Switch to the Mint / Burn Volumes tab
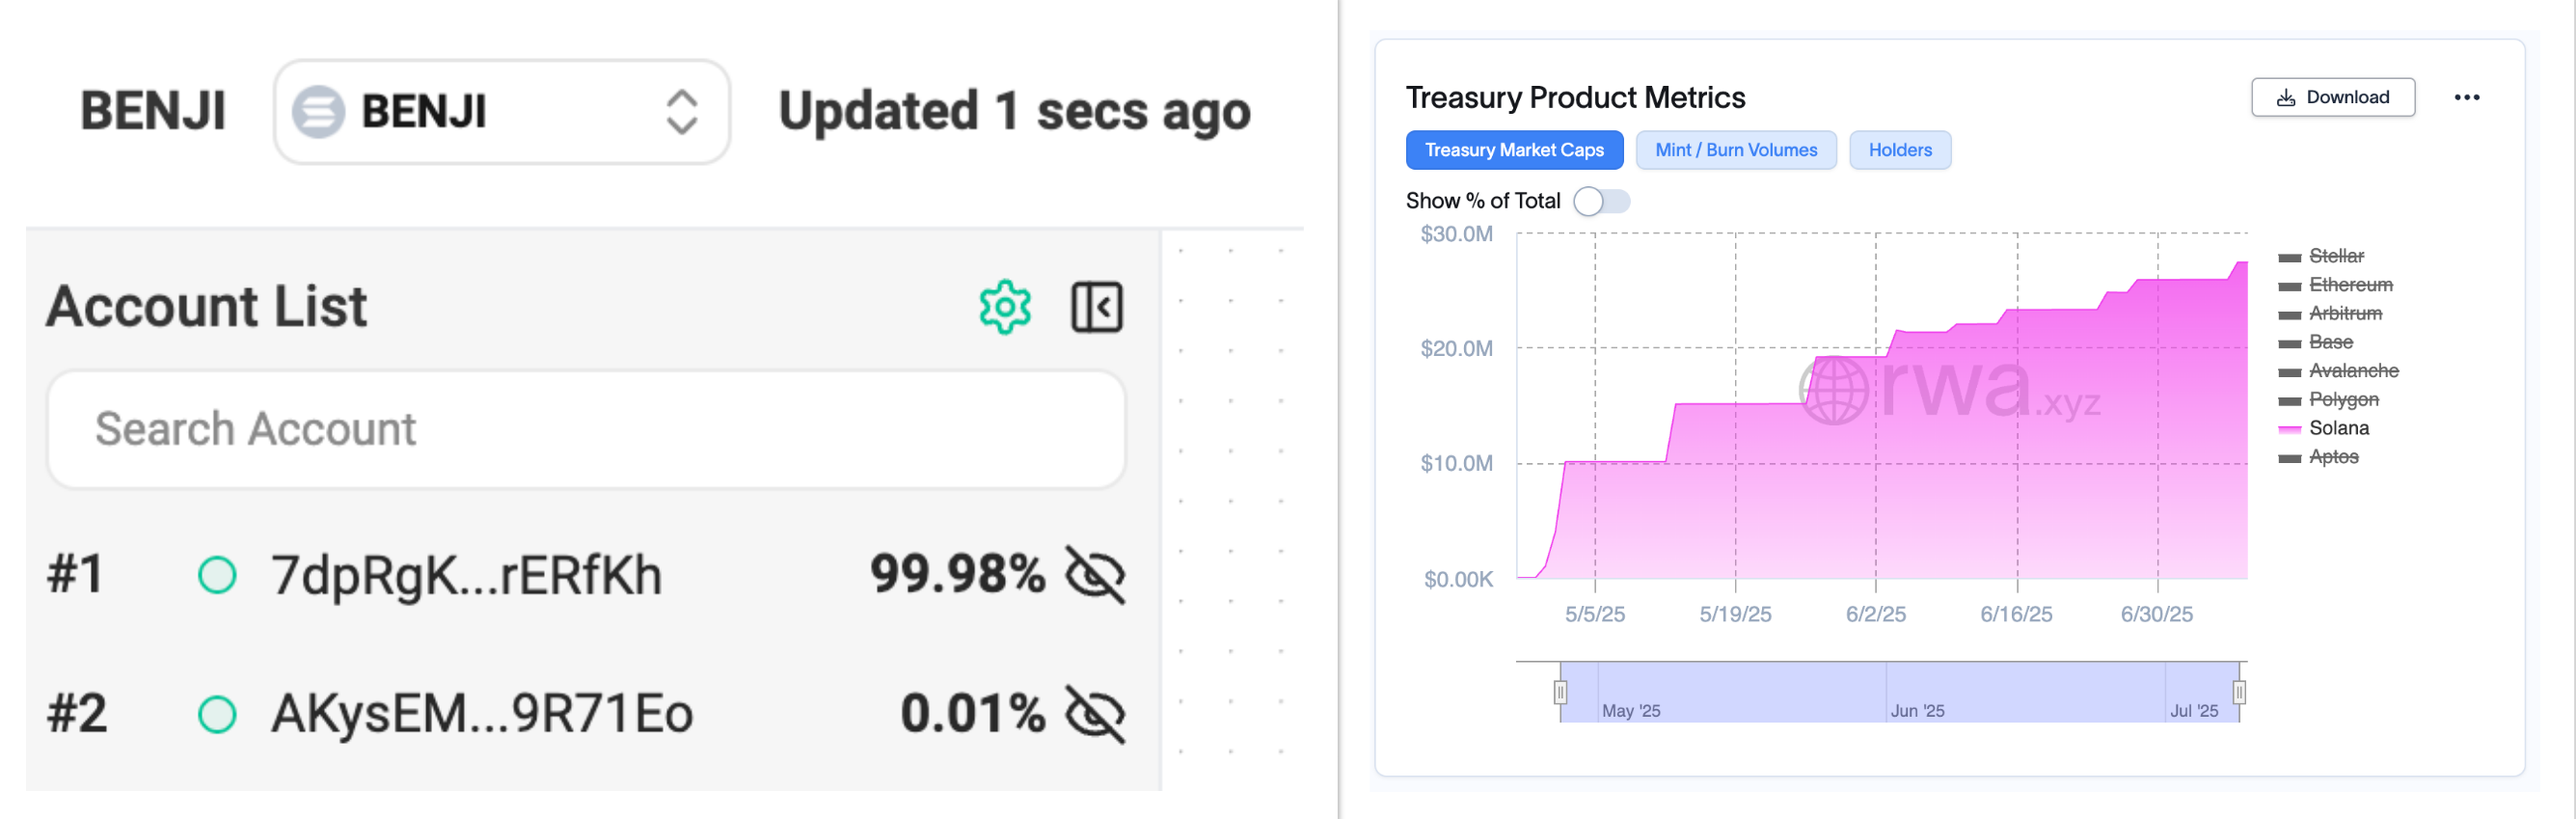The width and height of the screenshot is (2576, 819). [1735, 150]
